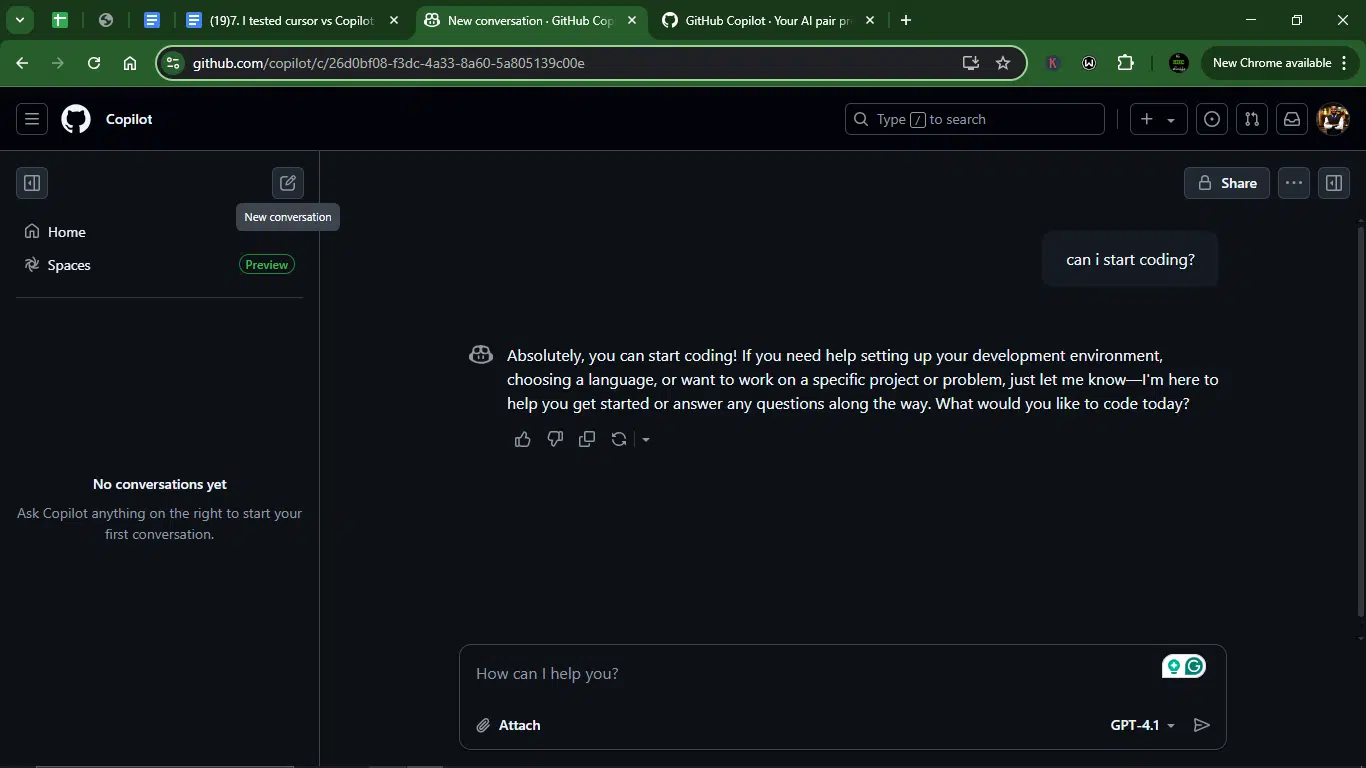Open regenerate options dropdown arrow

646,439
